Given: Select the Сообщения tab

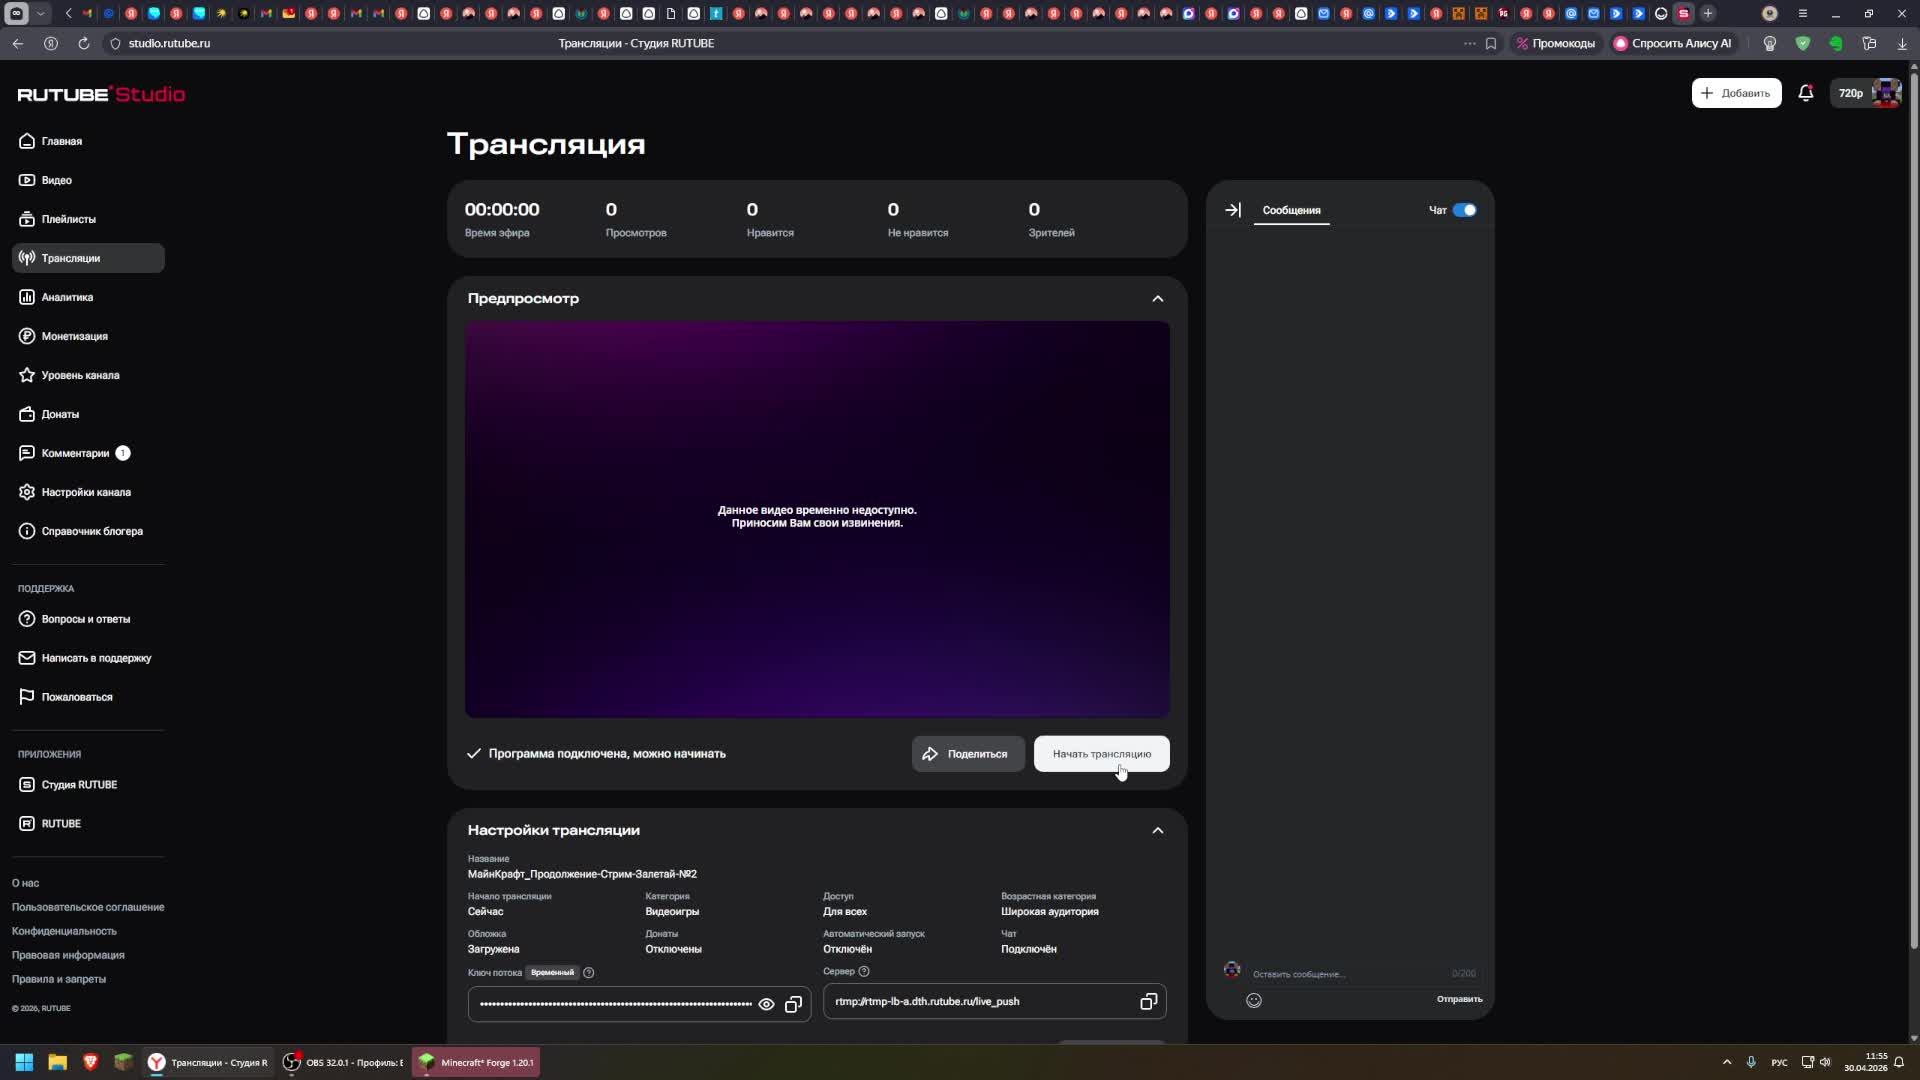Looking at the screenshot, I should (x=1291, y=210).
